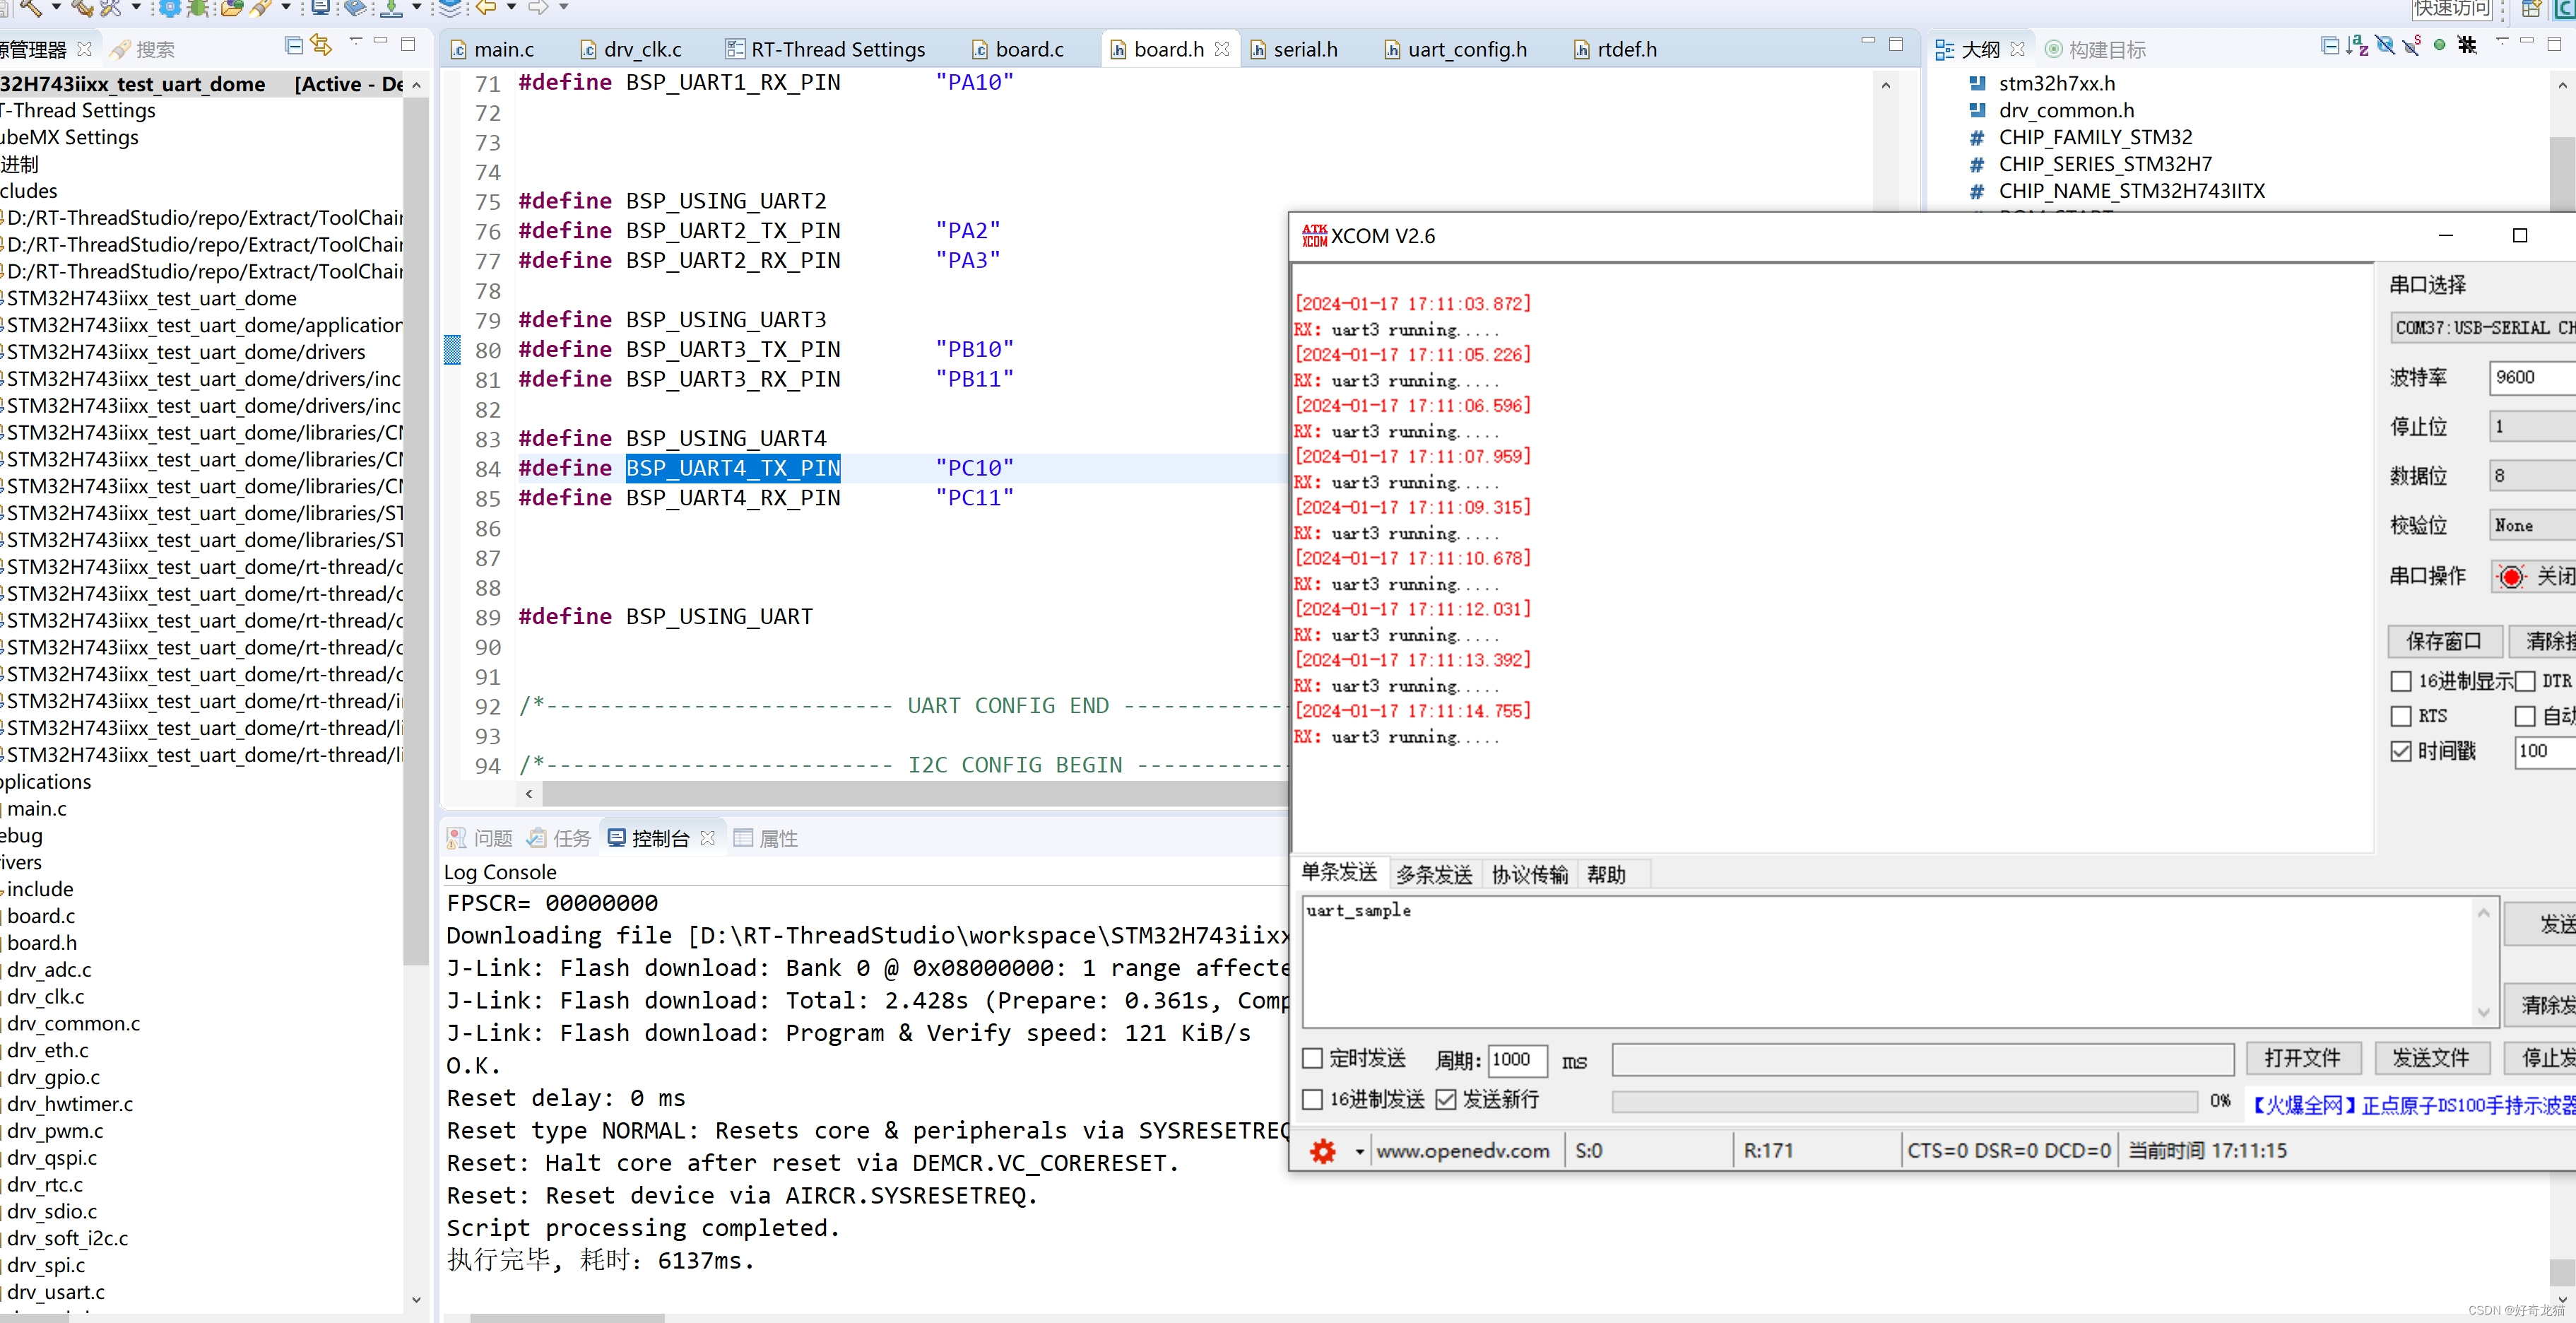2576x1323 pixels.
Task: Click the editor horizontal scrollbar left arrow
Action: point(529,794)
